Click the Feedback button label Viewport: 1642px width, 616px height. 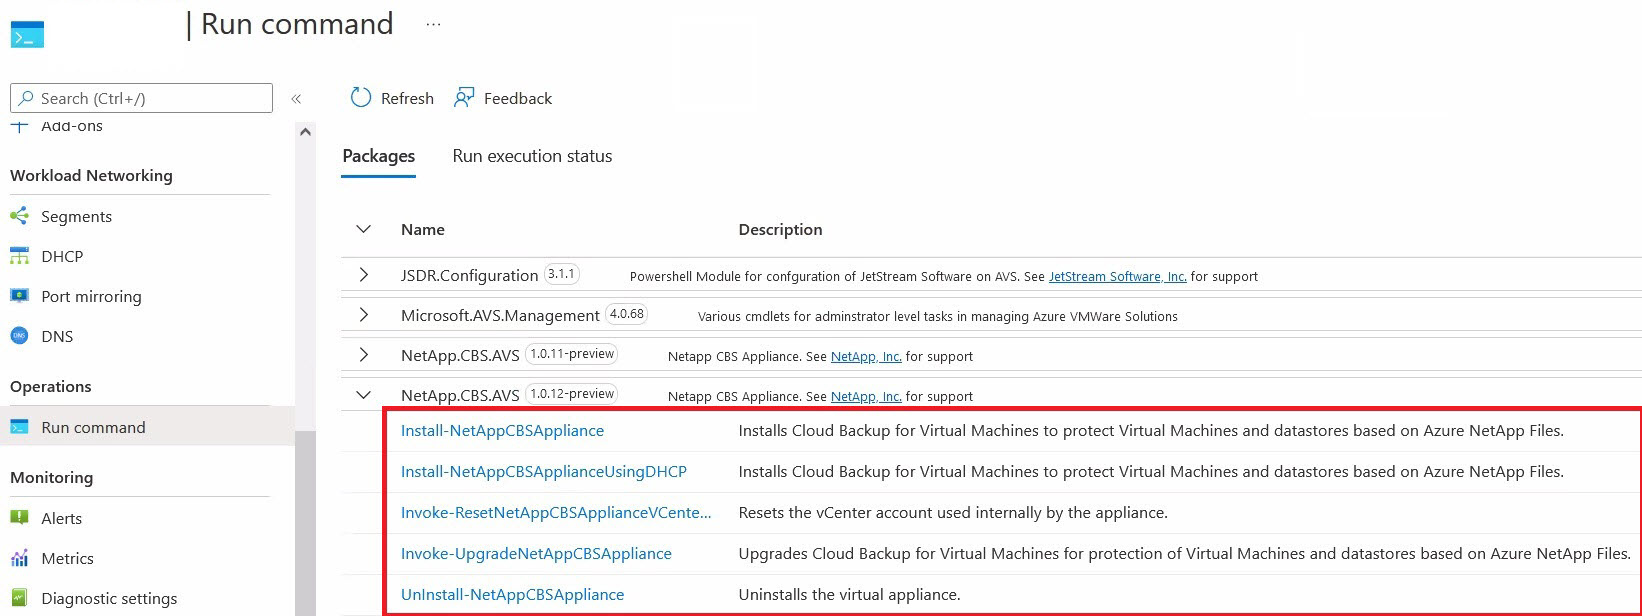518,98
